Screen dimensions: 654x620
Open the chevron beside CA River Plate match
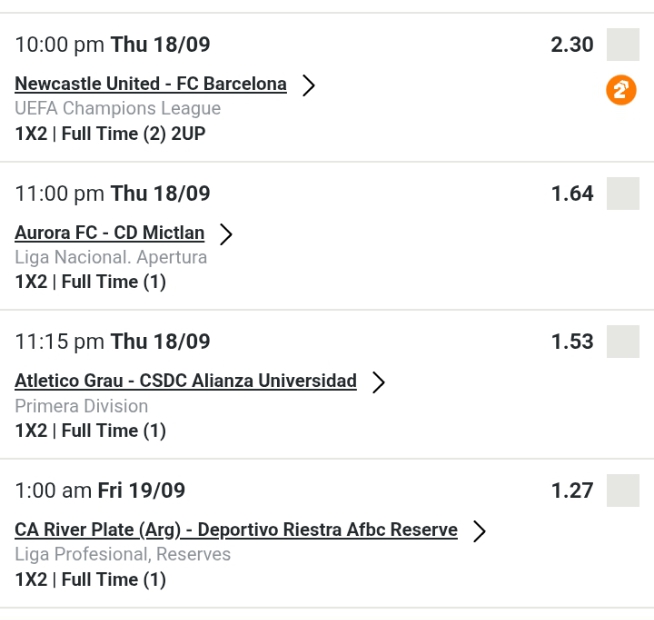(479, 531)
